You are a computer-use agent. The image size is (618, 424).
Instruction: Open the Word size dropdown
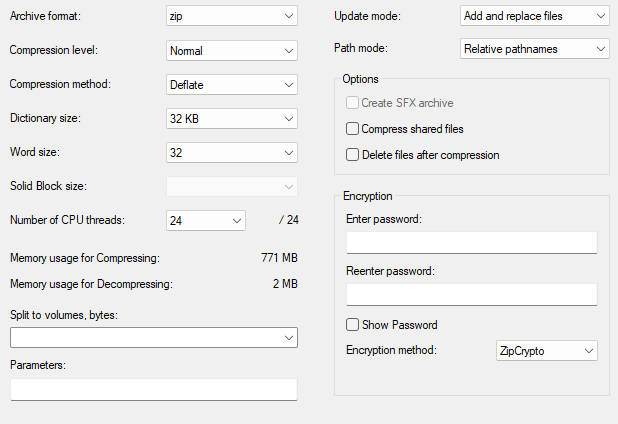click(232, 152)
